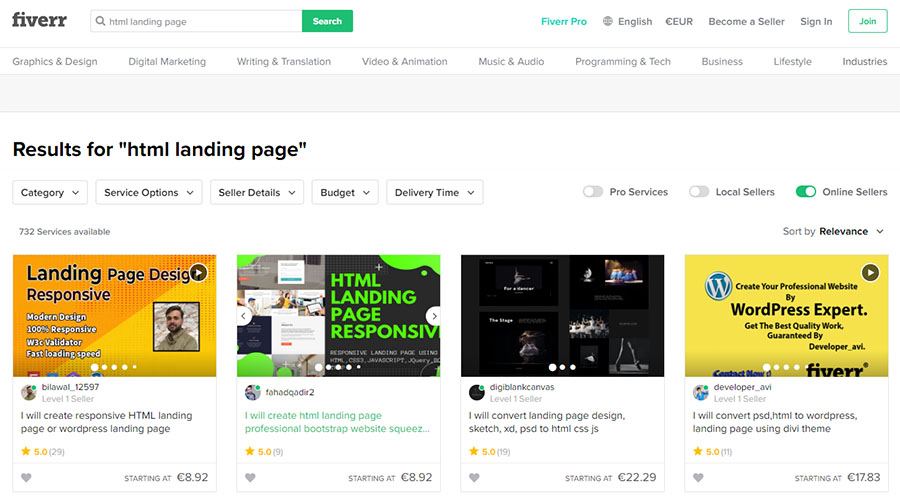900x504 pixels.
Task: Click the €22.29 starting price
Action: (x=637, y=477)
